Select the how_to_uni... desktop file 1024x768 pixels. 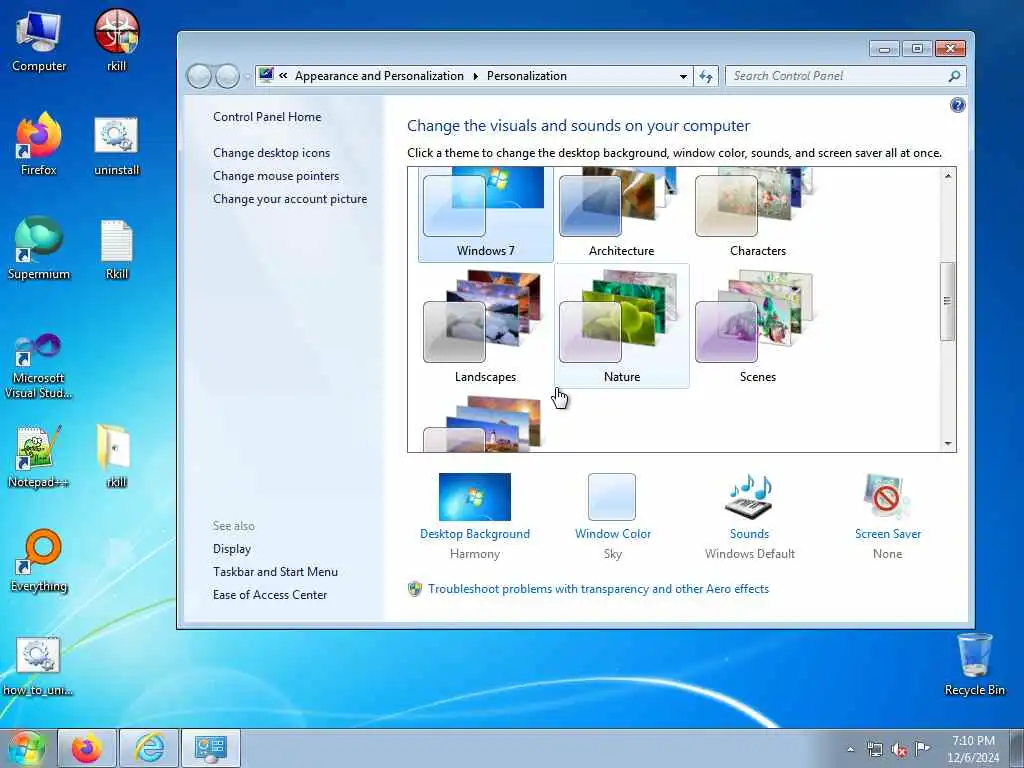pos(39,665)
